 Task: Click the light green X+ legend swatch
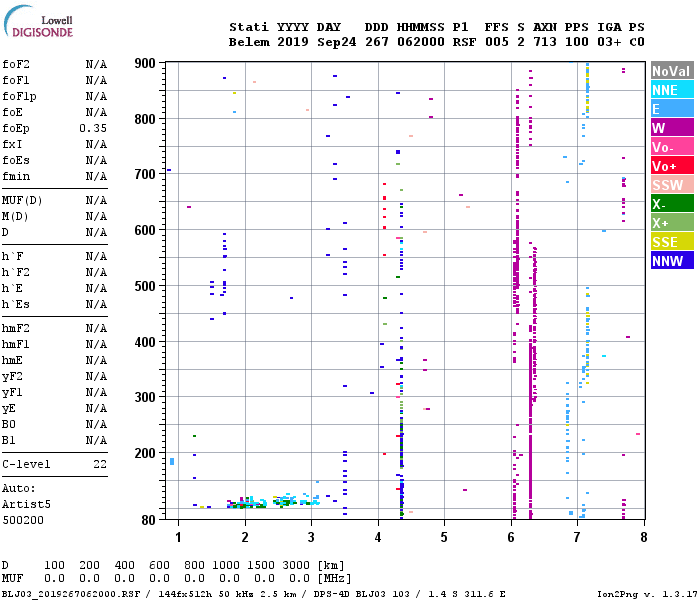tap(672, 223)
